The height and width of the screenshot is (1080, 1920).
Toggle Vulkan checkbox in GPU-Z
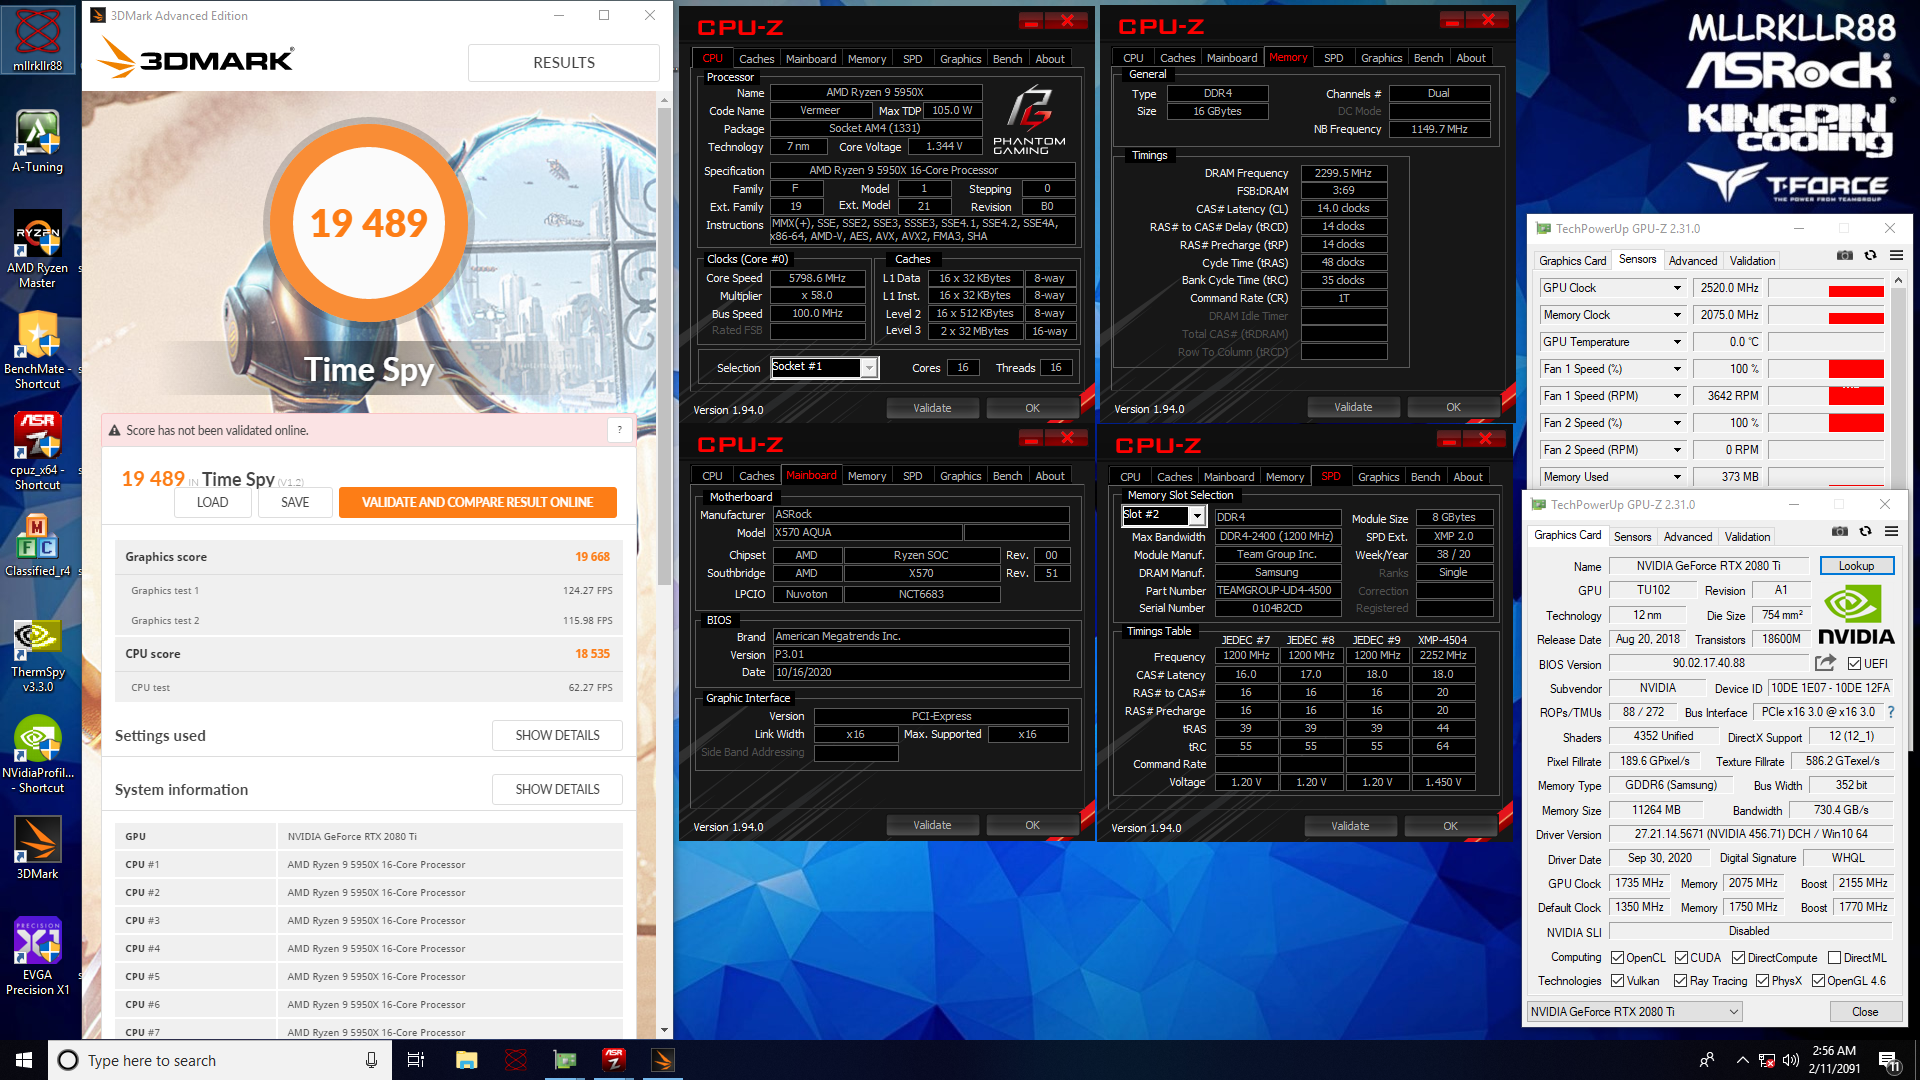1618,981
